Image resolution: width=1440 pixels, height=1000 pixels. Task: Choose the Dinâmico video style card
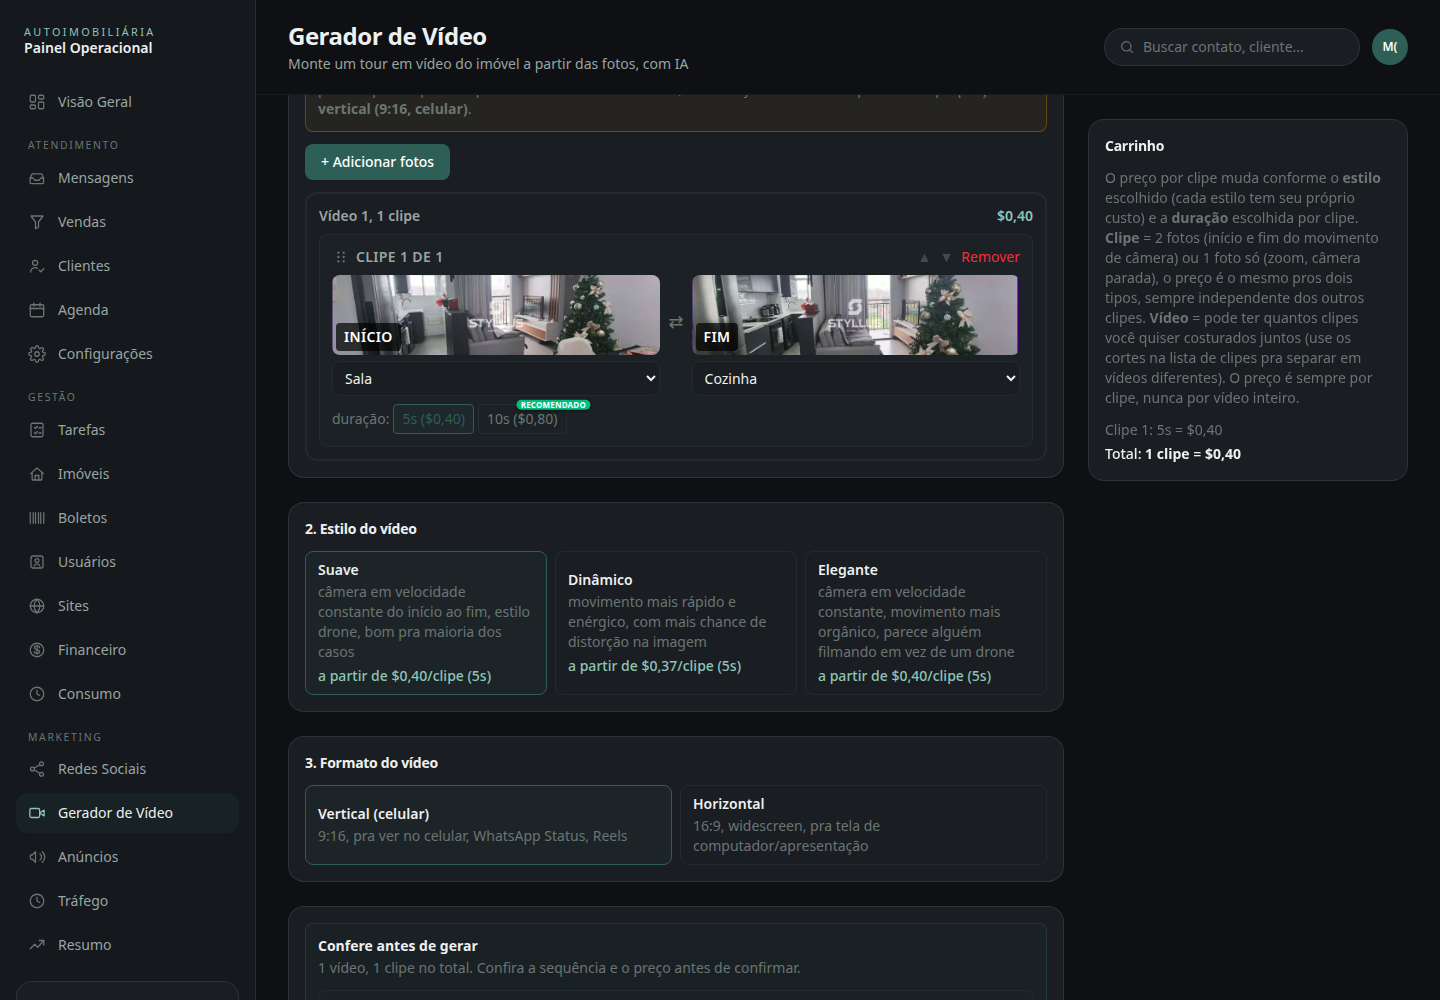tap(676, 623)
